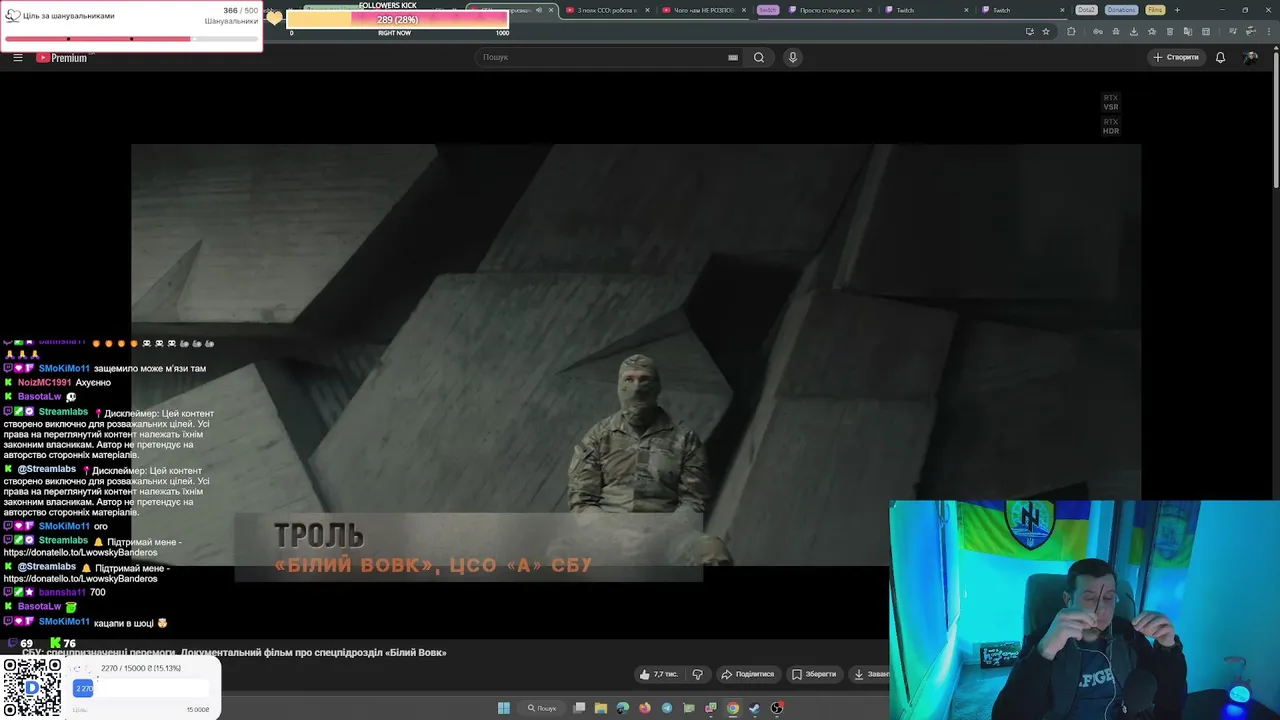Click the donation QR code
1280x720 pixels.
click(32, 688)
